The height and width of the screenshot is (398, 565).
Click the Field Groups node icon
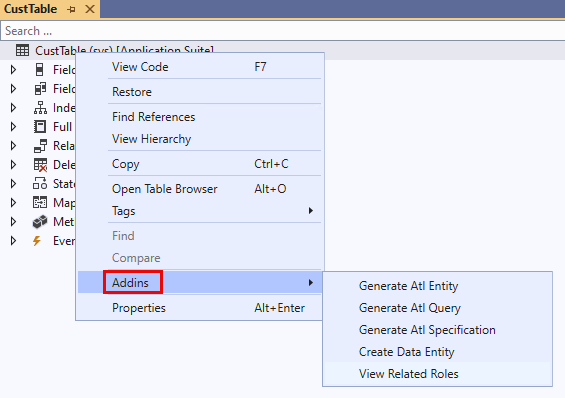coord(40,89)
